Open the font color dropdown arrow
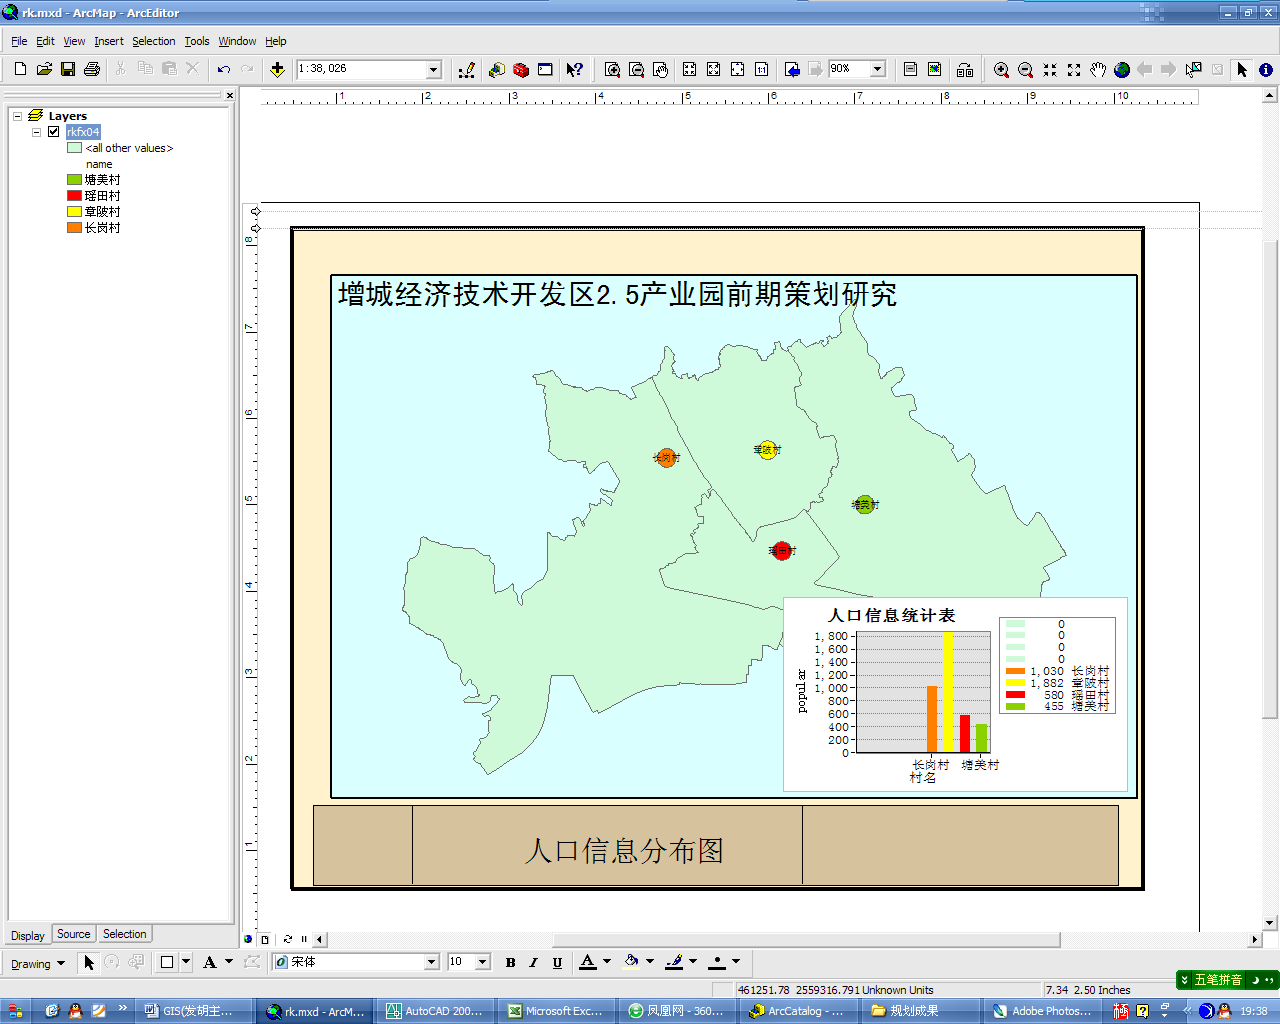This screenshot has height=1024, width=1280. 607,962
